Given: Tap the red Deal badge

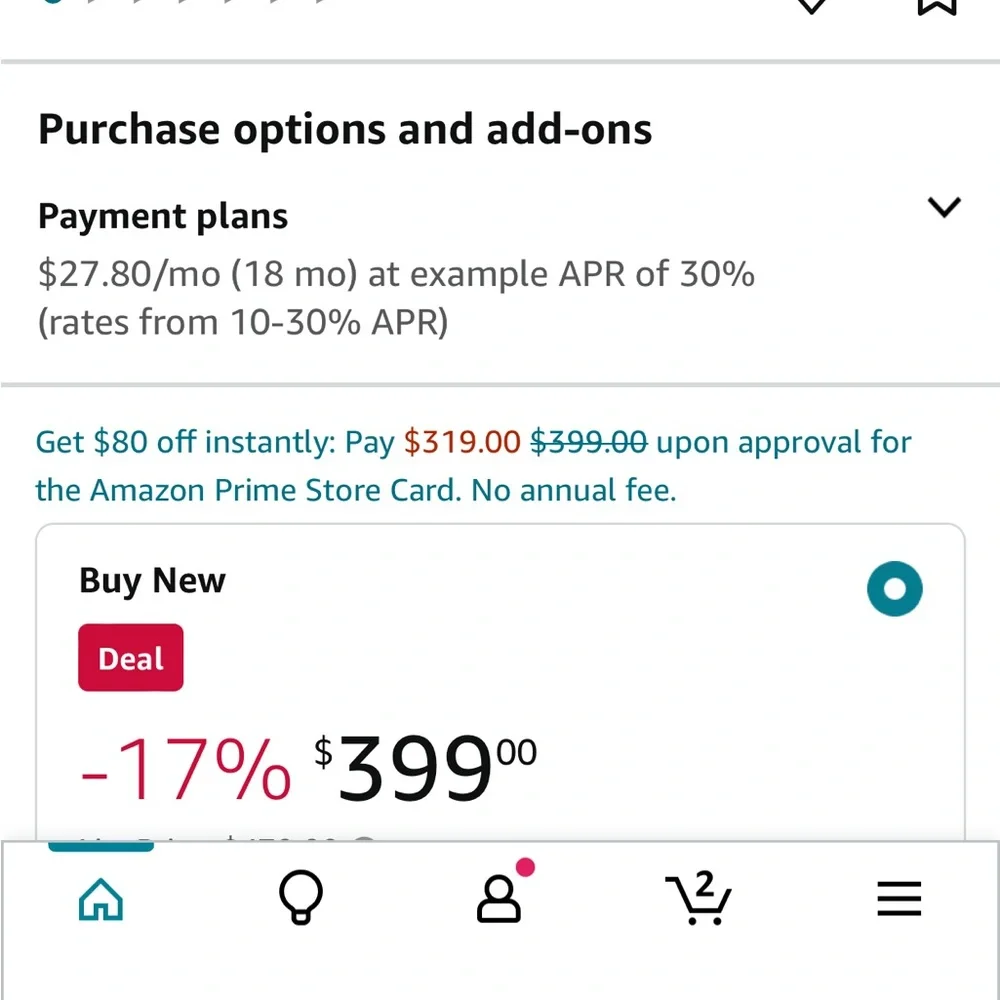Looking at the screenshot, I should [131, 658].
